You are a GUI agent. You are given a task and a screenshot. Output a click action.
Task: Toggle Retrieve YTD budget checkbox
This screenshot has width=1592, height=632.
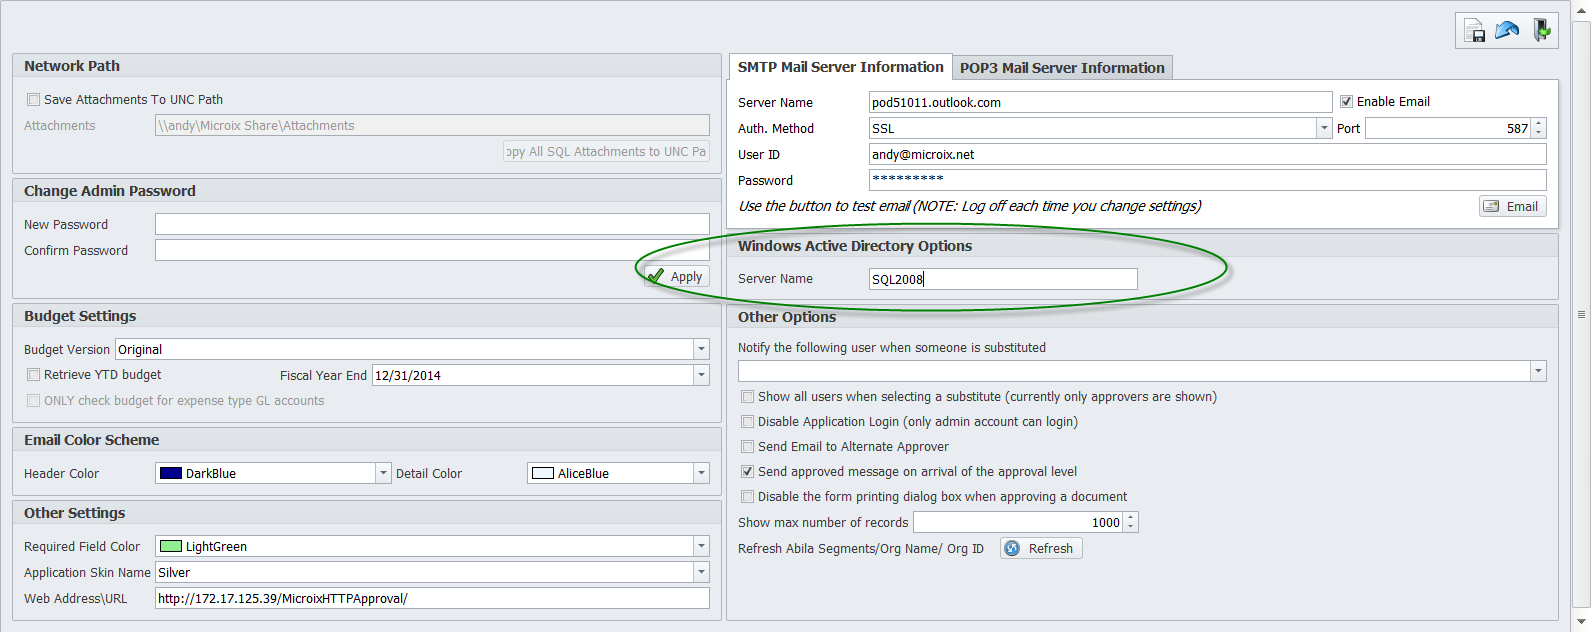[x=34, y=375]
